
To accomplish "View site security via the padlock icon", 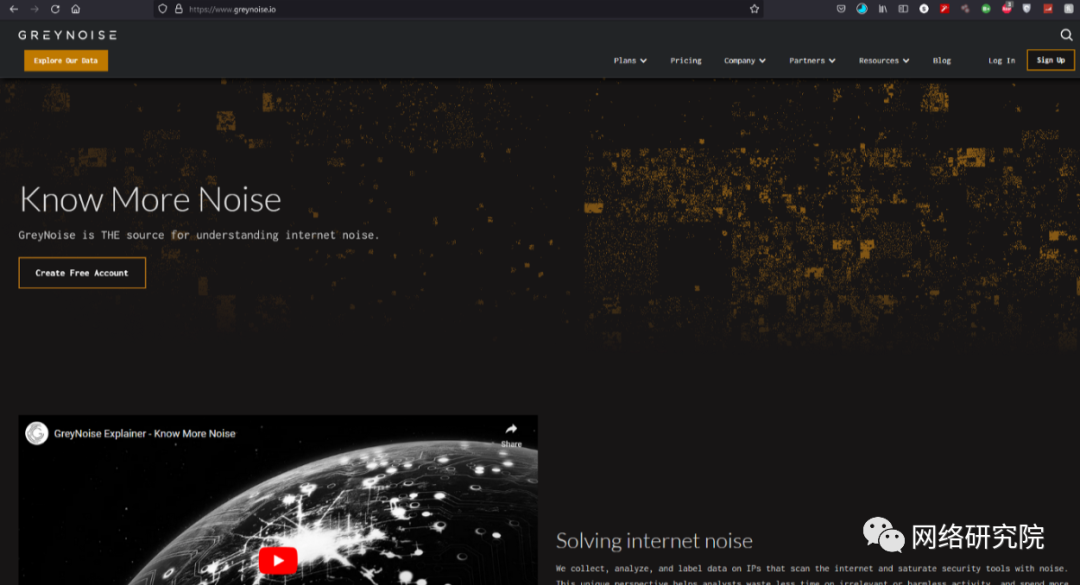I will tap(178, 9).
